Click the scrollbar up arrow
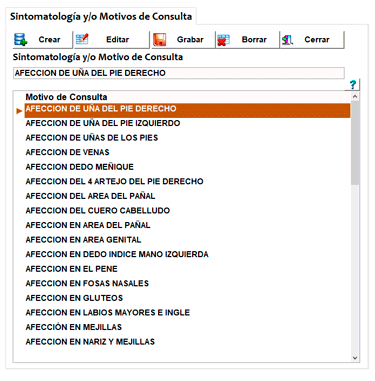This screenshot has width=375, height=381. [355, 97]
